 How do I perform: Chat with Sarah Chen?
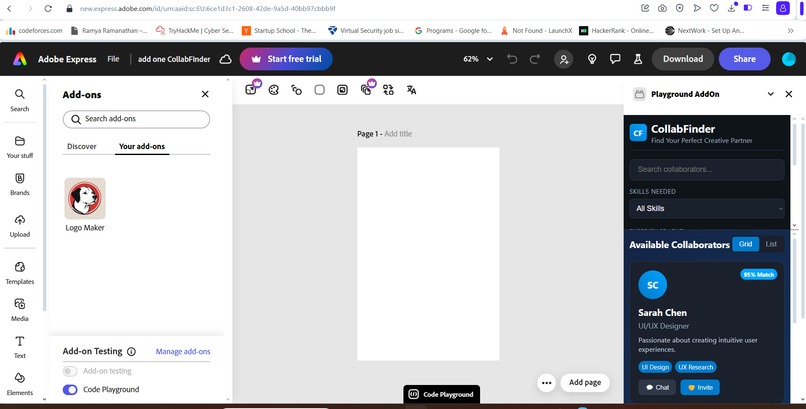coord(657,387)
